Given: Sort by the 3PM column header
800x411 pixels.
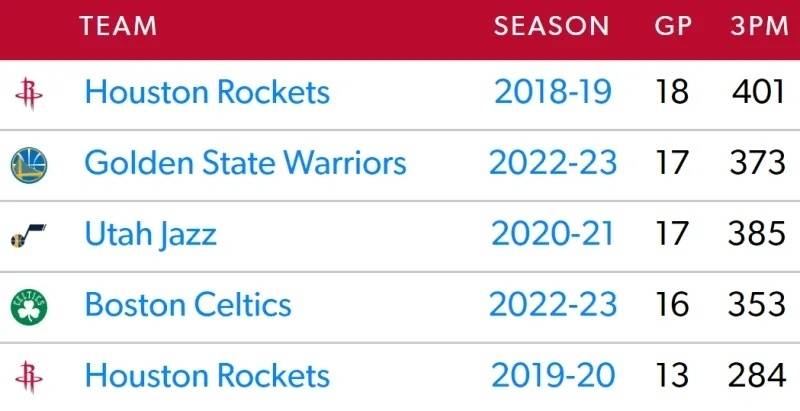Looking at the screenshot, I should coord(759,26).
